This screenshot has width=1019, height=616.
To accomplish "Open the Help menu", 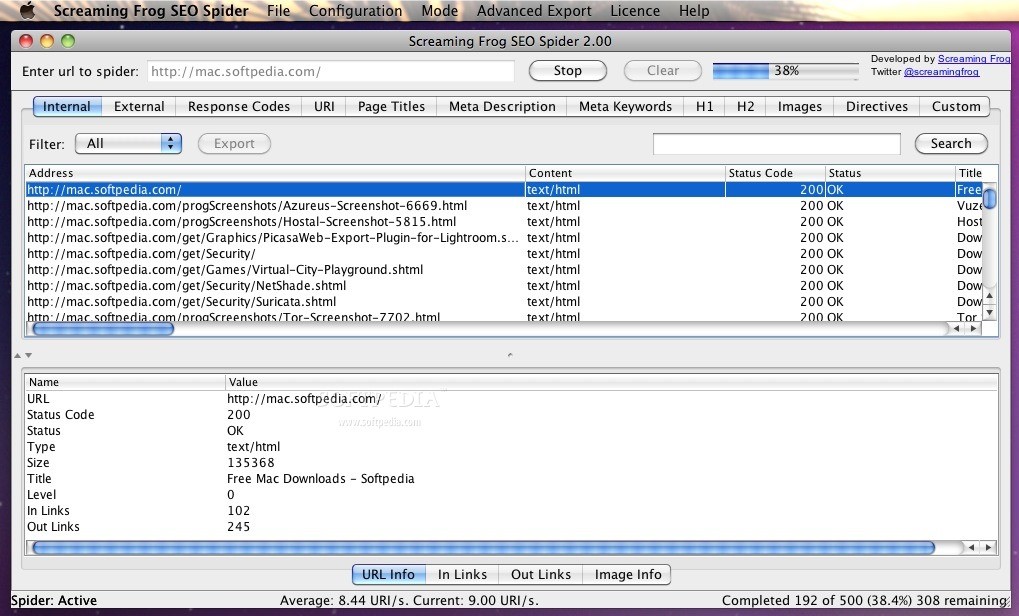I will click(x=694, y=11).
